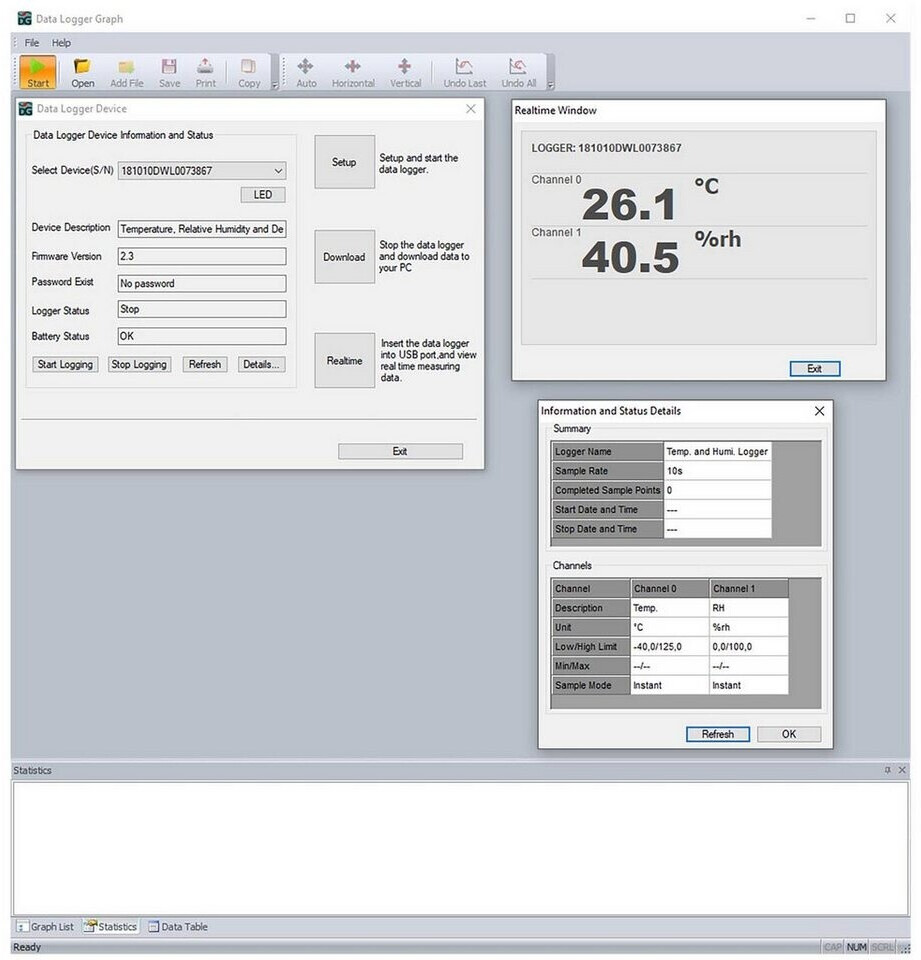Click the green Start toolbar icon

pos(37,72)
